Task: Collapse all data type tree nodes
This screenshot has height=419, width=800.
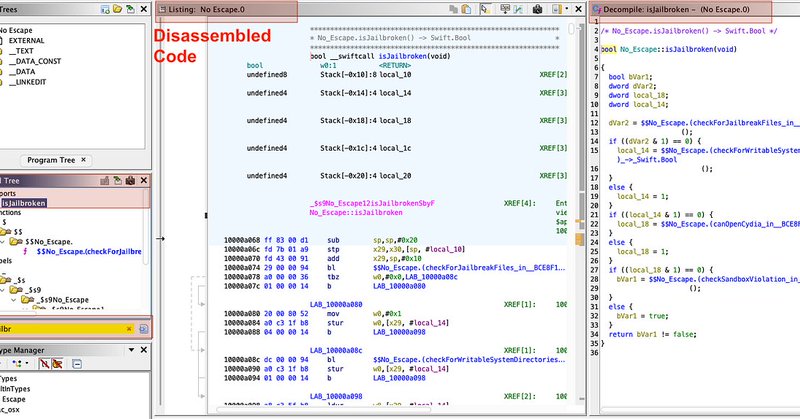Action: (77, 364)
